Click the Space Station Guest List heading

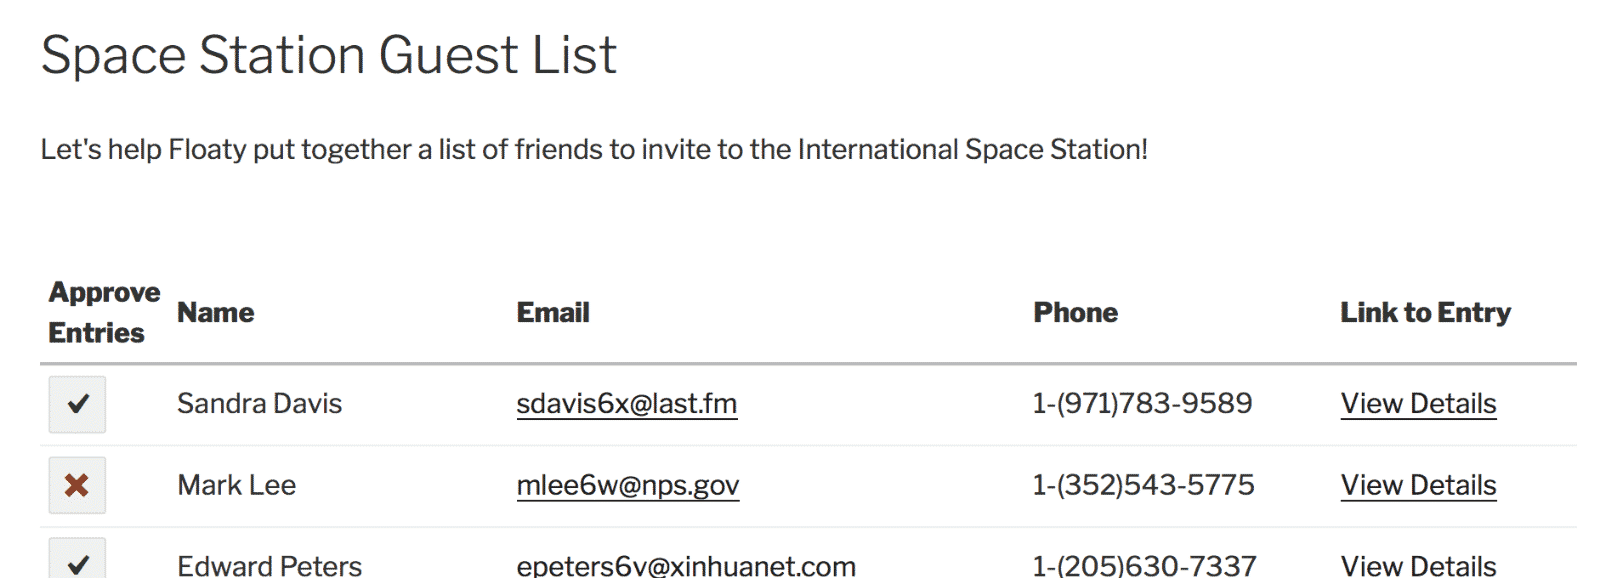[329, 55]
